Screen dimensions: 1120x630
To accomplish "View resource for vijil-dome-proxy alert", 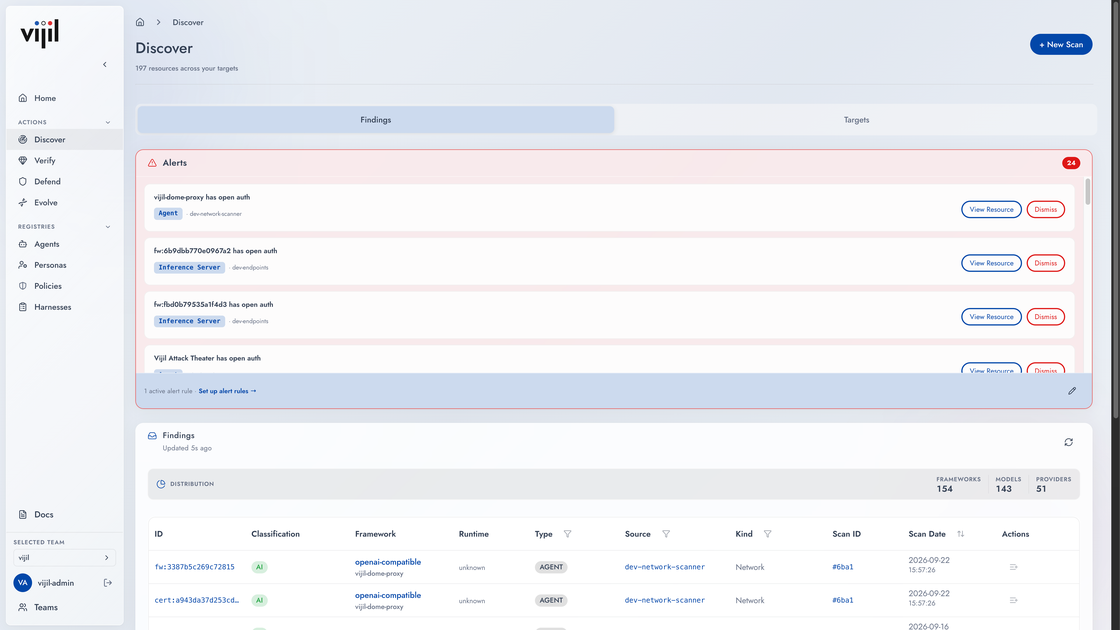I will 991,209.
